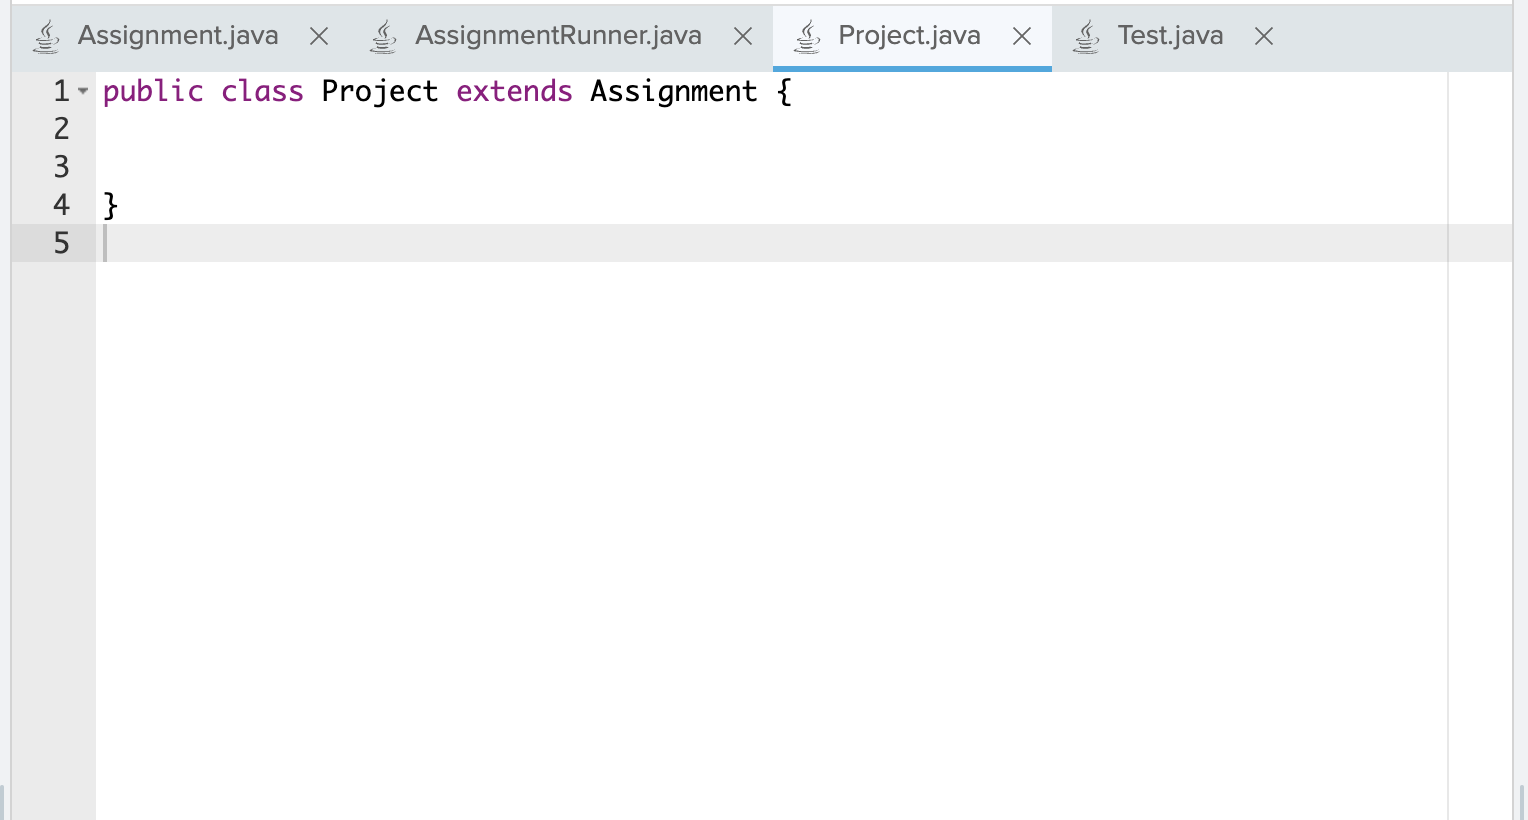Image resolution: width=1528 pixels, height=820 pixels.
Task: Close the Test.java tab
Action: [1263, 36]
